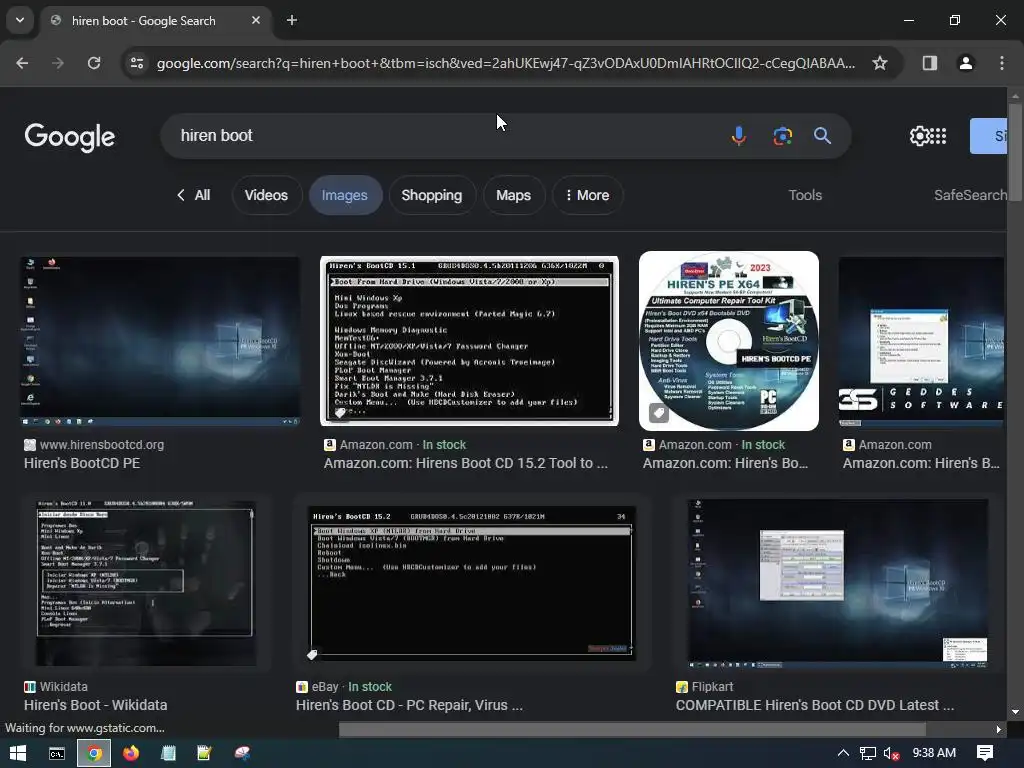Viewport: 1024px width, 768px height.
Task: Bookmark this page with the star icon
Action: (880, 63)
